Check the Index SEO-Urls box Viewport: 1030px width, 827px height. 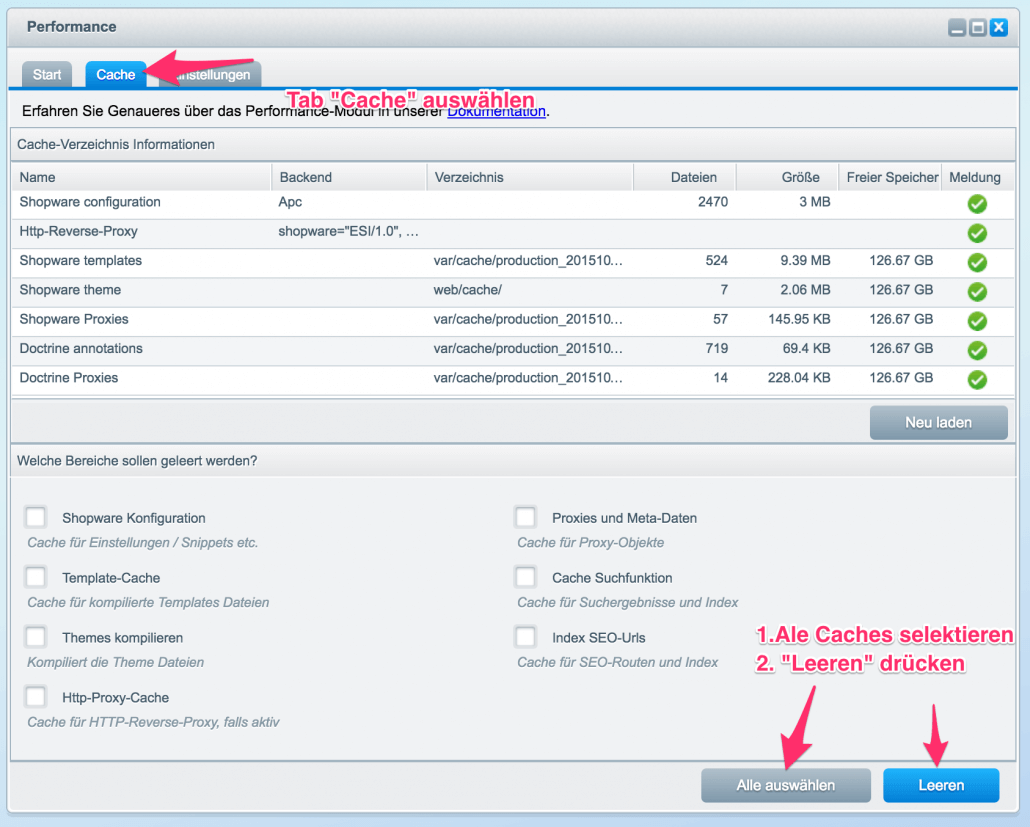[526, 637]
